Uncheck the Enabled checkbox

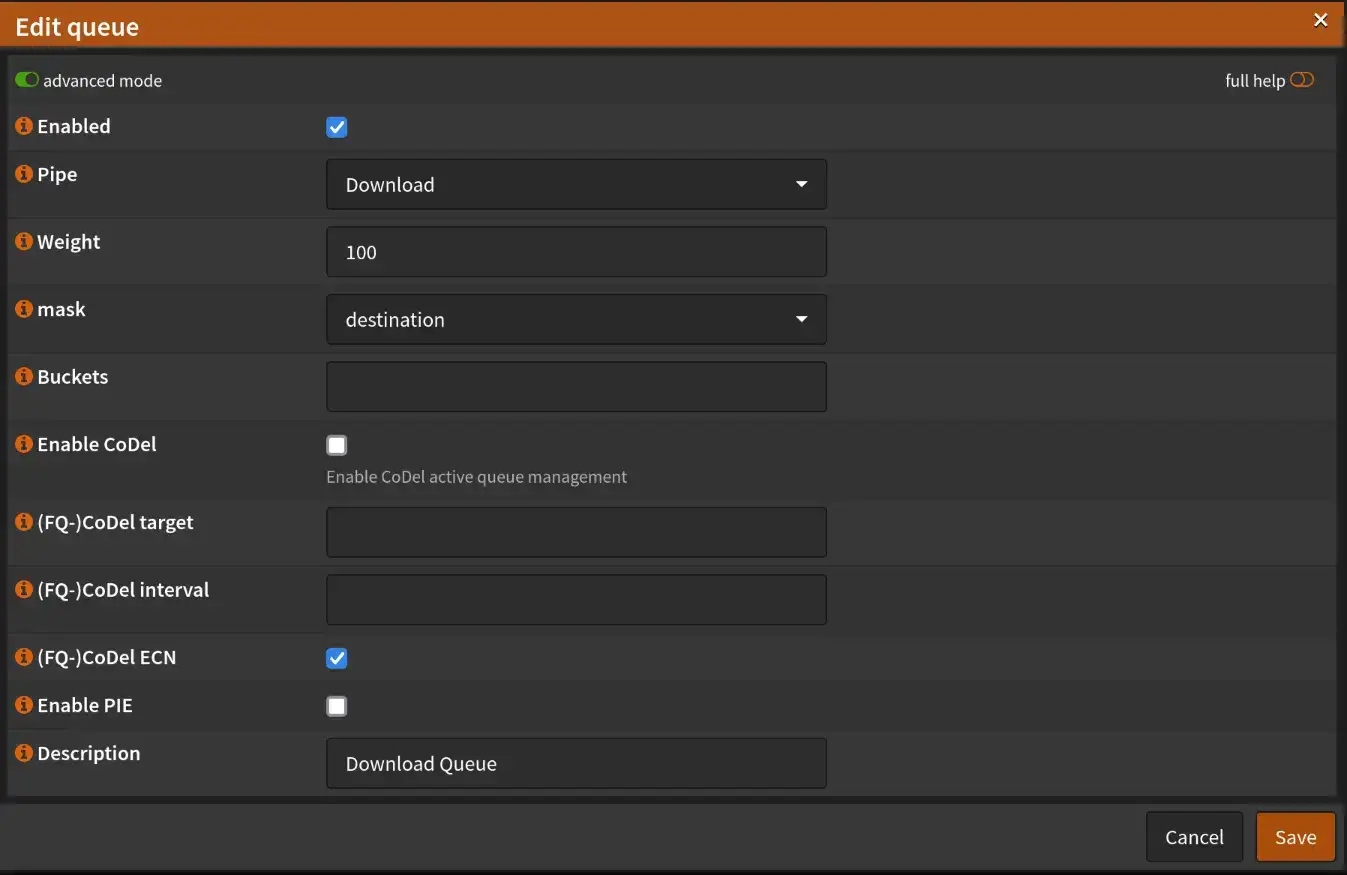(x=337, y=127)
